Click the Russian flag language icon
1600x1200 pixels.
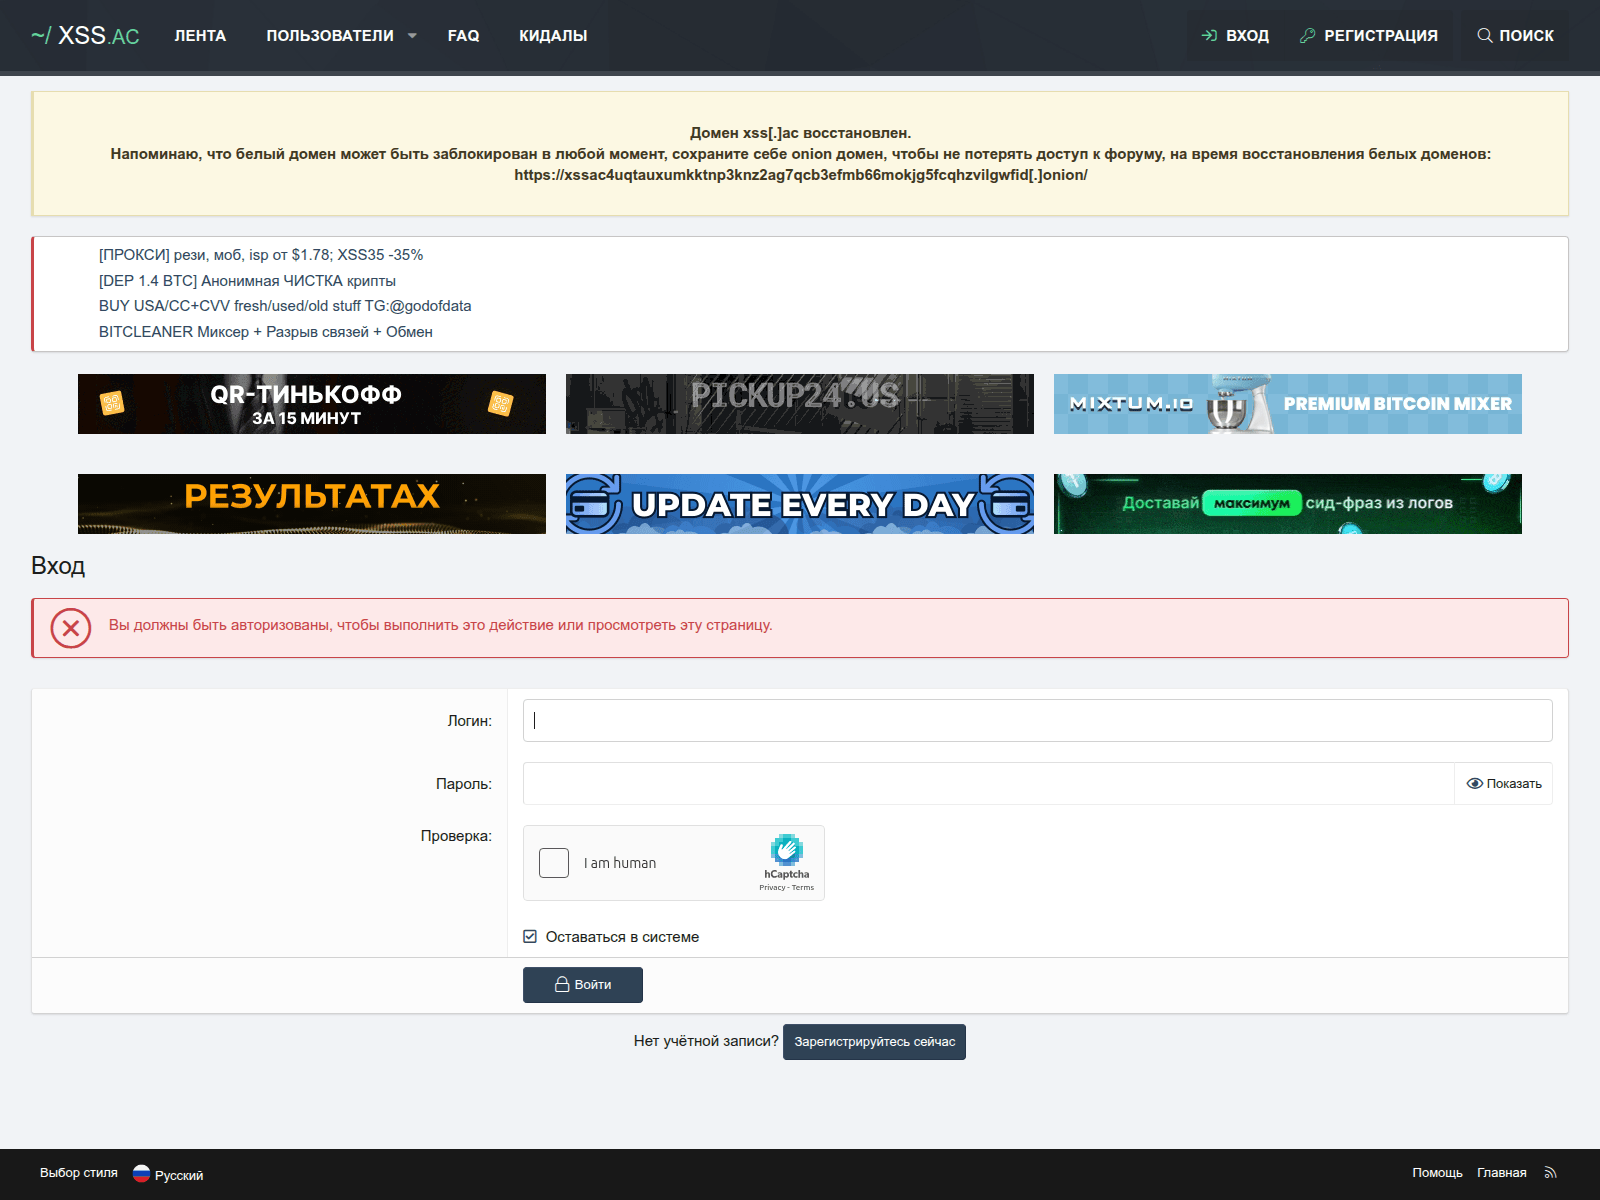141,1174
